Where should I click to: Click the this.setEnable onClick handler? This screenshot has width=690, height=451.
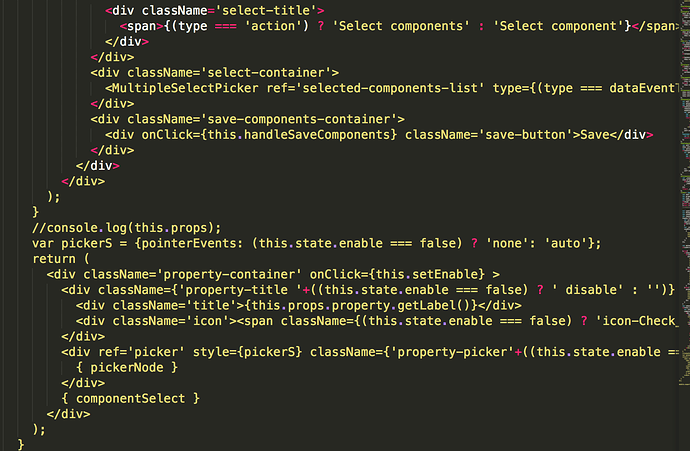[x=426, y=274]
